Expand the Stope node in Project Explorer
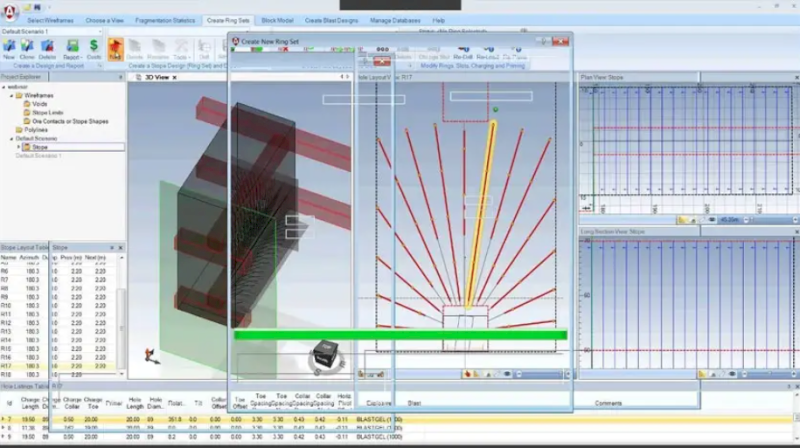 [x=19, y=147]
